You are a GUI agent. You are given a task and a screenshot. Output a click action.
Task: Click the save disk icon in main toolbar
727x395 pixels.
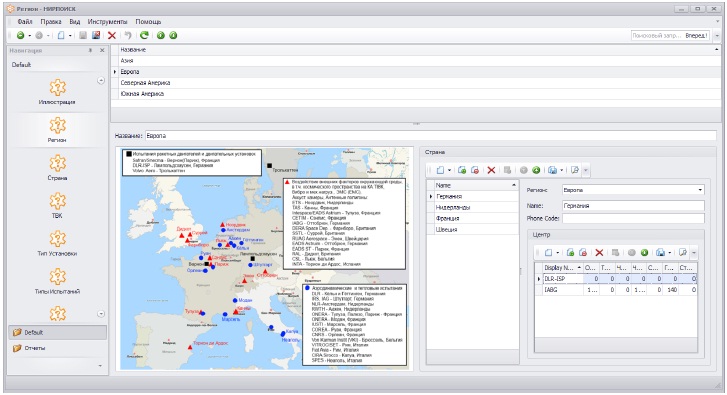[83, 35]
